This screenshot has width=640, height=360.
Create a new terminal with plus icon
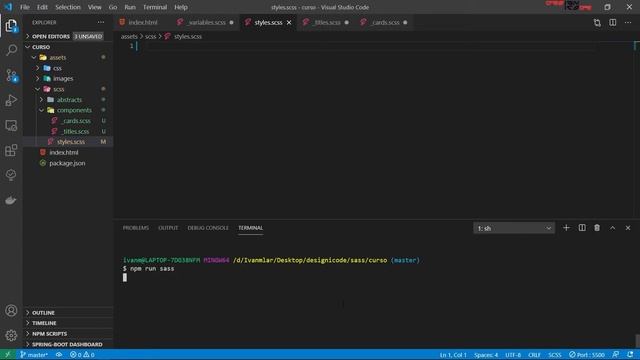(566, 228)
